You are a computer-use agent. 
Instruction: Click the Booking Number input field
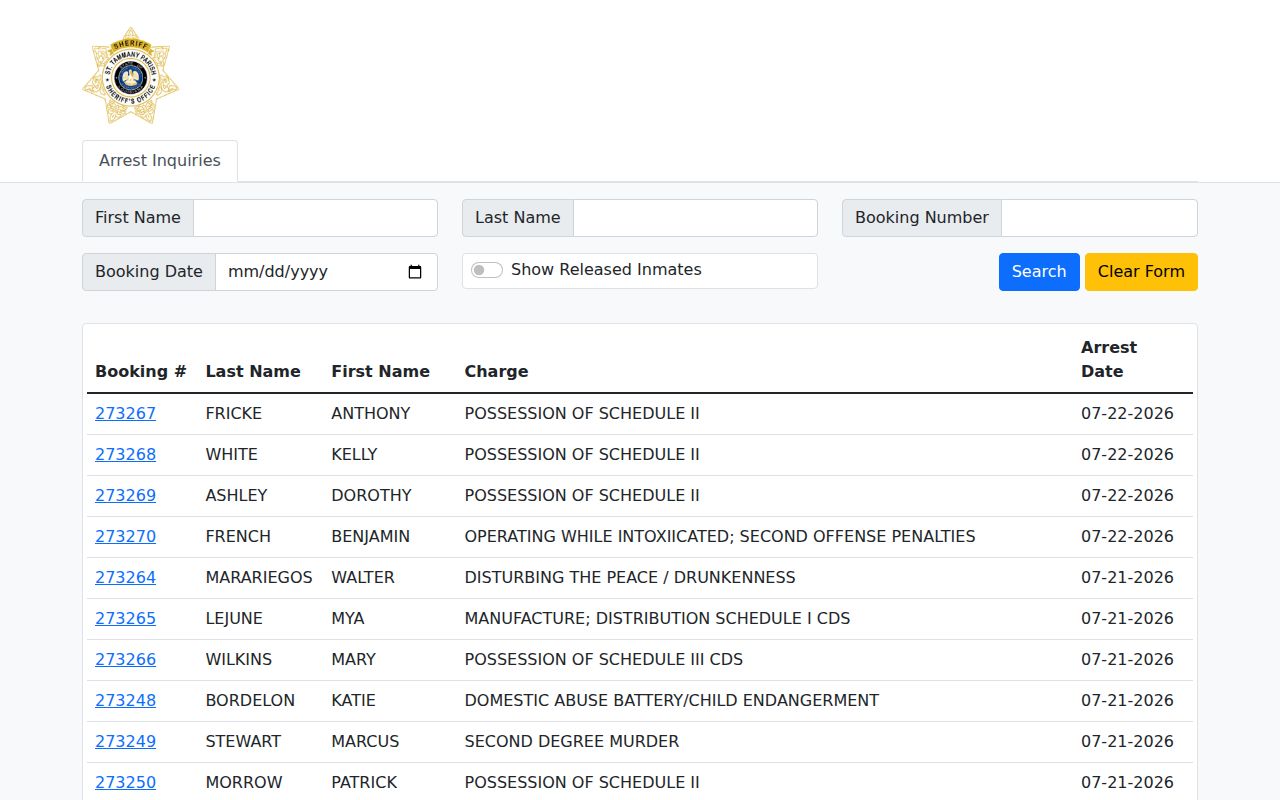click(x=1099, y=218)
